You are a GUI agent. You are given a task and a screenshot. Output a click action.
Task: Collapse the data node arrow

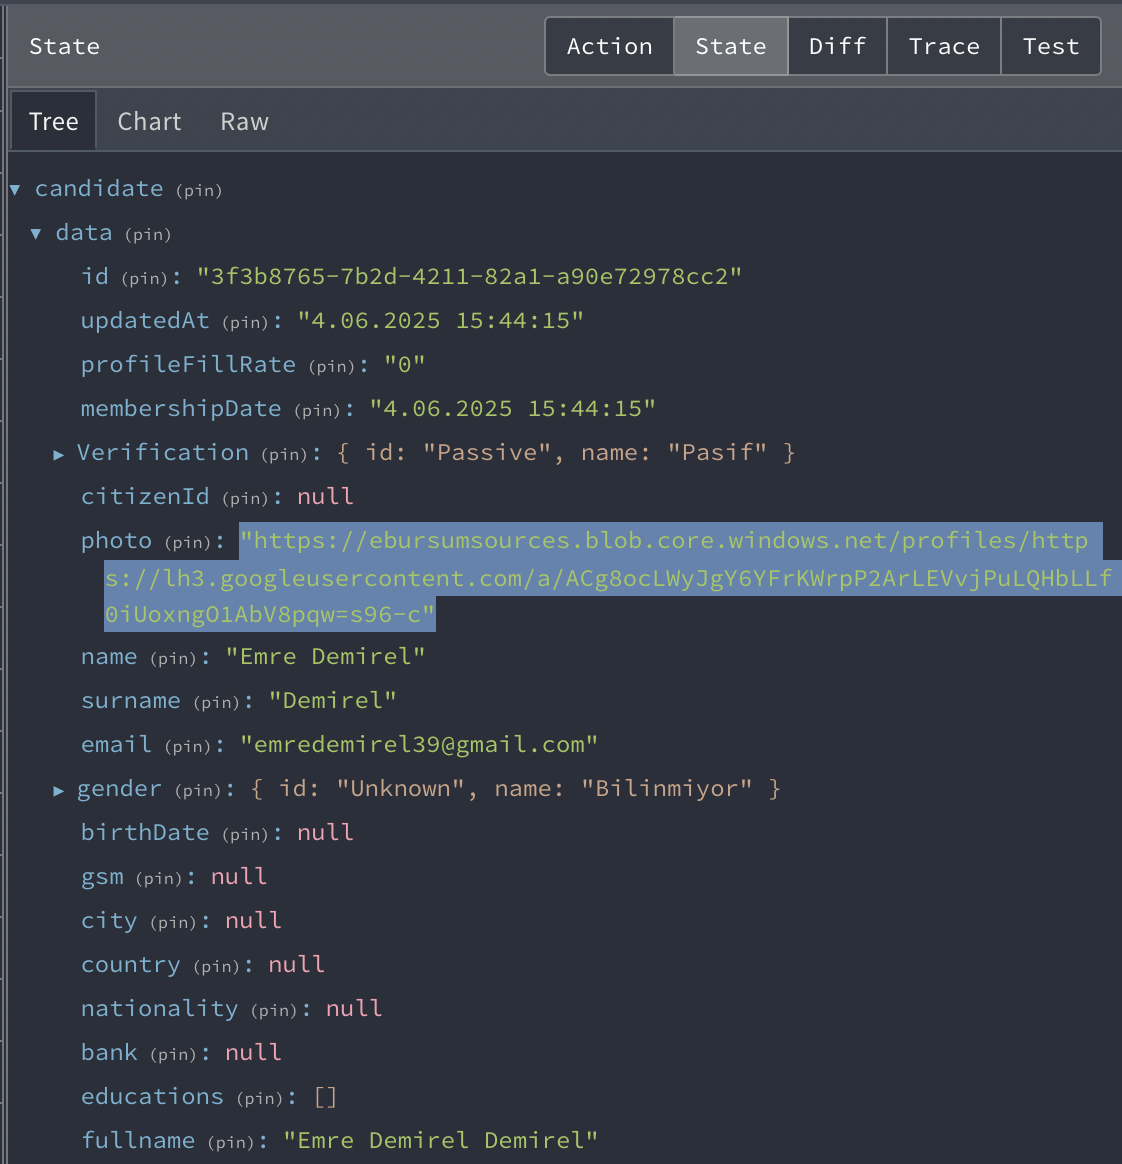click(x=36, y=233)
